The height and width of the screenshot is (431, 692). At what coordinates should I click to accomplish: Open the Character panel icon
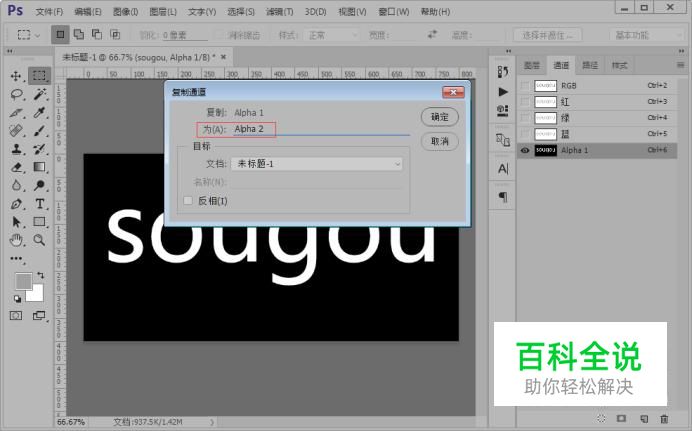[x=503, y=169]
